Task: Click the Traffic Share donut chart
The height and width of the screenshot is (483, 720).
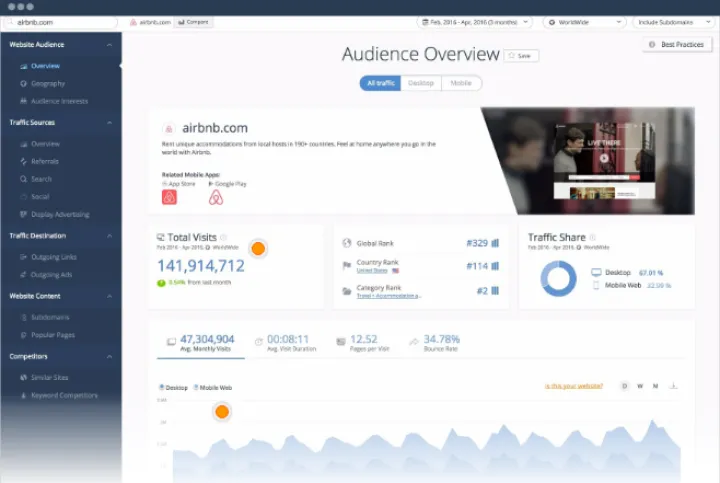Action: pos(558,280)
